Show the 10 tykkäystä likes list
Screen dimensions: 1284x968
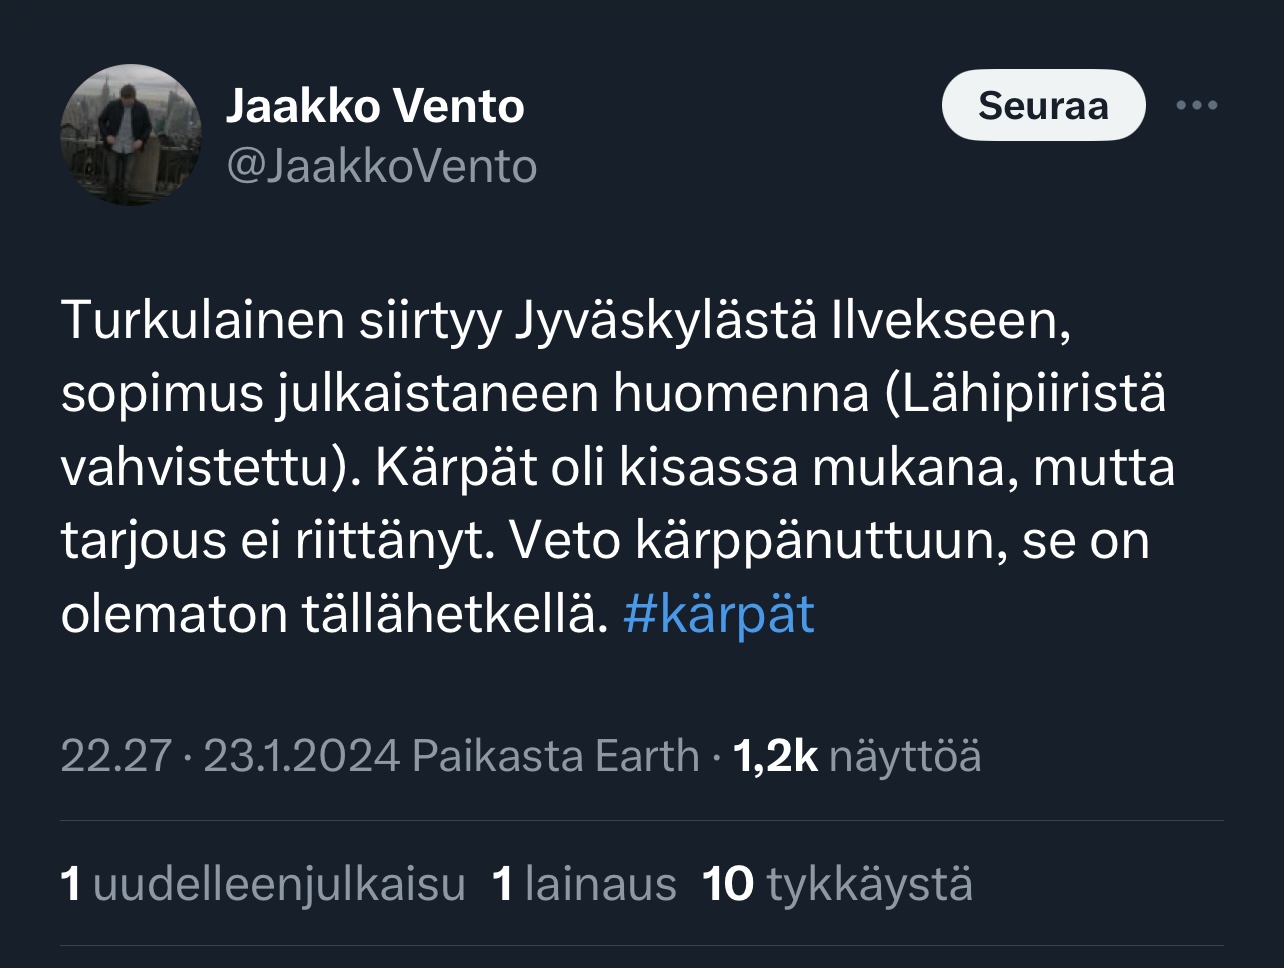coord(838,885)
